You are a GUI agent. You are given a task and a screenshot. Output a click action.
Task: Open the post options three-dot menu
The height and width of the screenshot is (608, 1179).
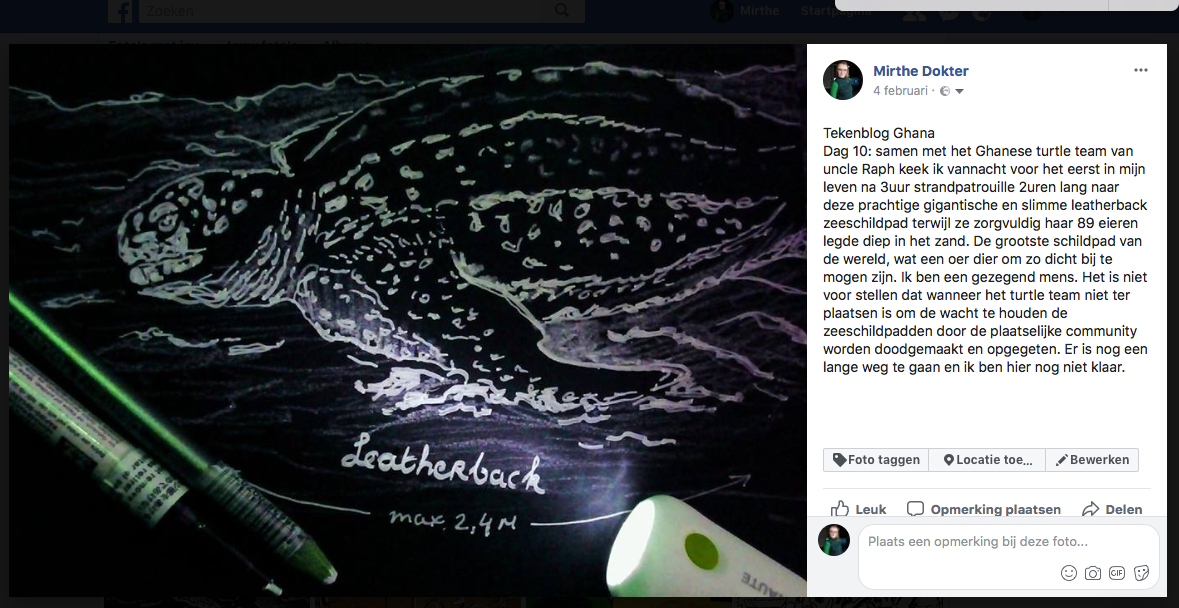tap(1141, 71)
